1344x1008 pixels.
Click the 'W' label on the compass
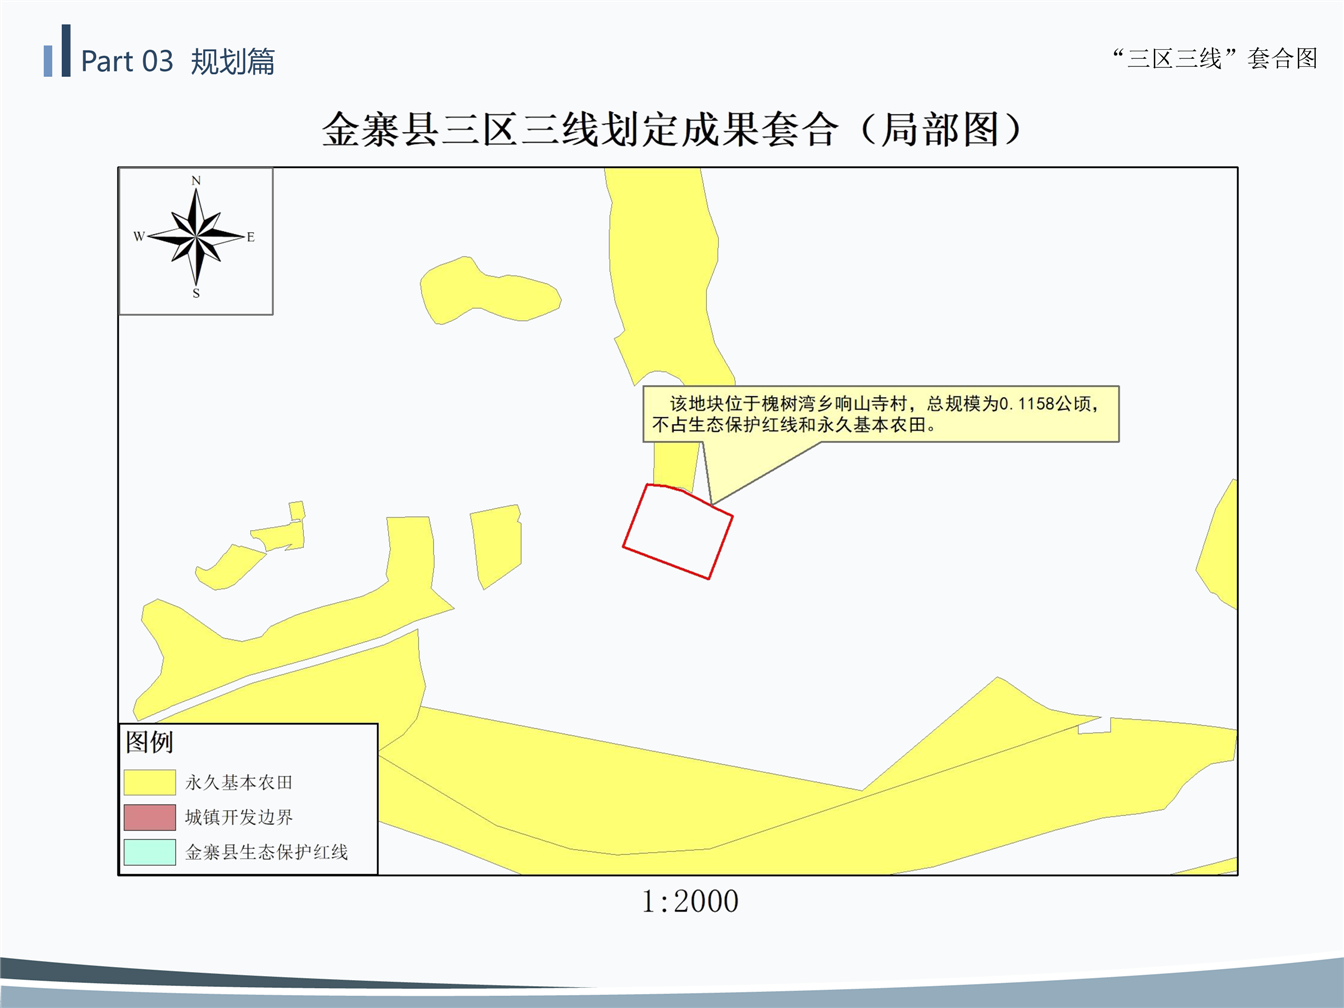139,237
